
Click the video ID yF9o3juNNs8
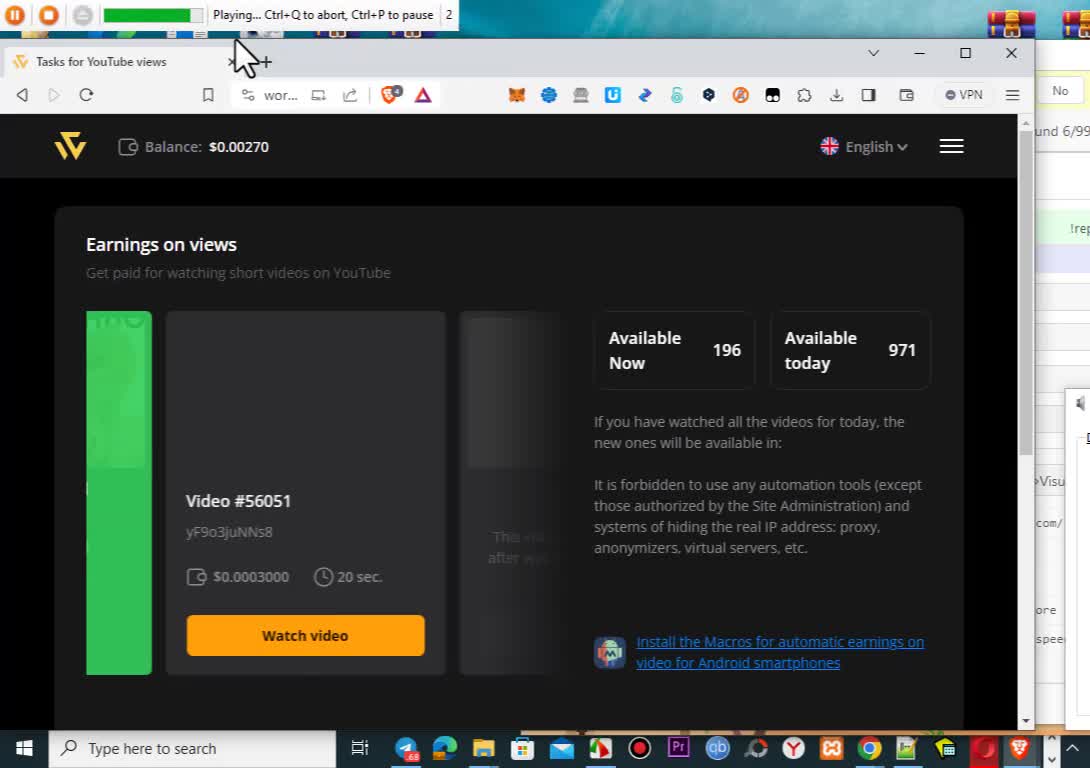229,532
